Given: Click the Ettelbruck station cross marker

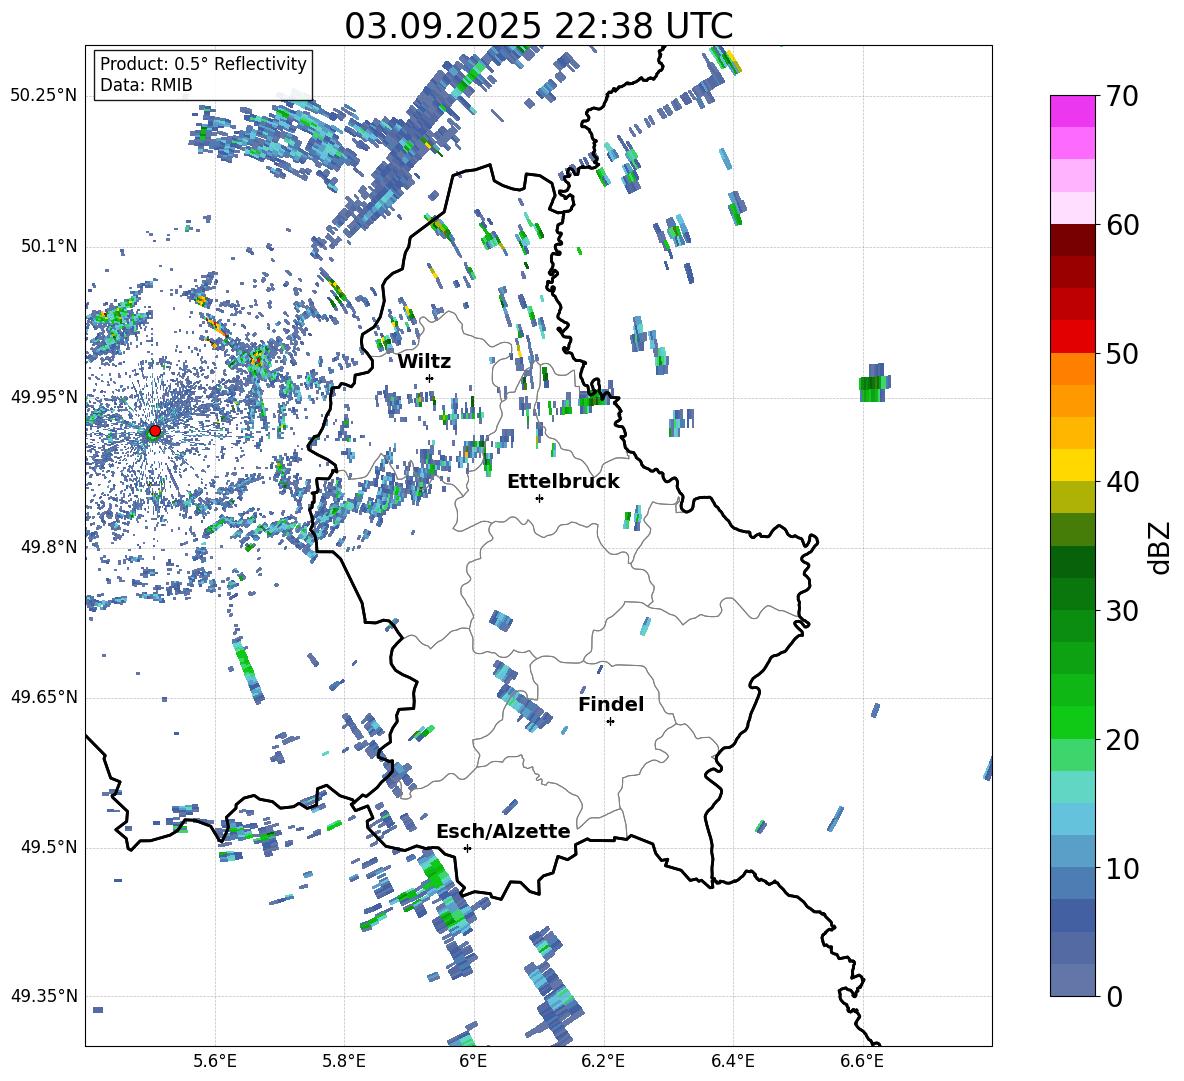Looking at the screenshot, I should (x=539, y=498).
